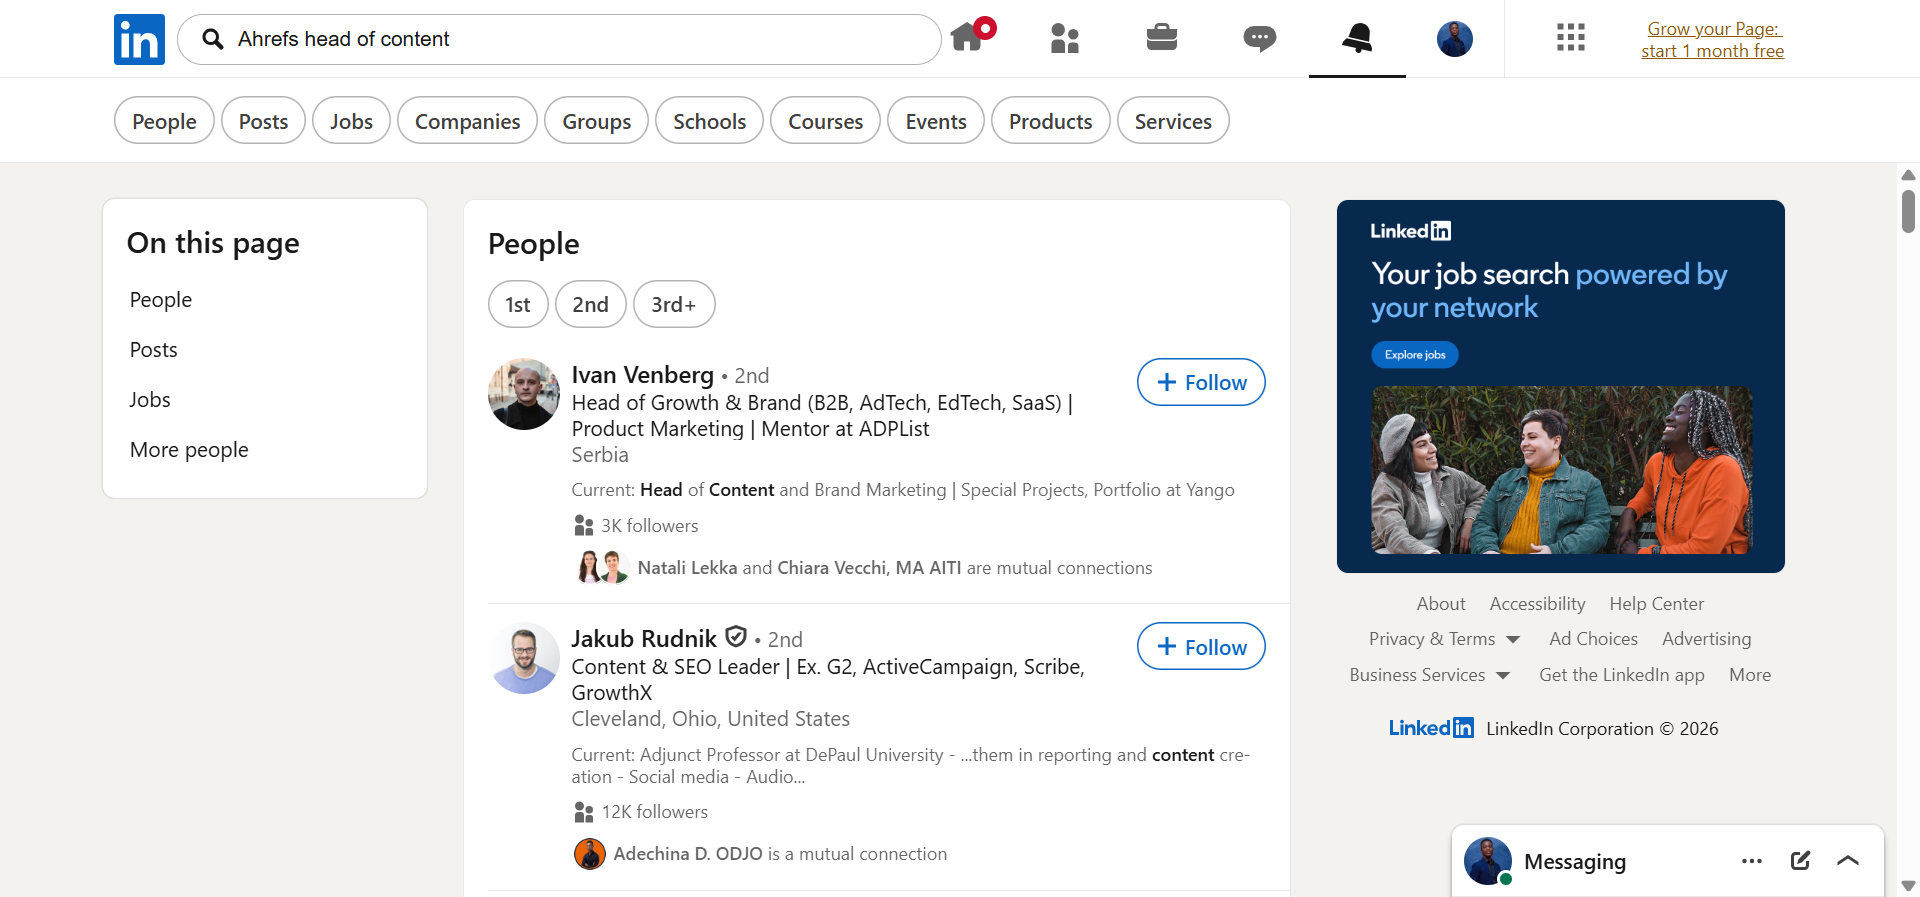Image resolution: width=1920 pixels, height=897 pixels.
Task: Click Jakub Rudnik's verification shield badge
Action: pos(736,637)
